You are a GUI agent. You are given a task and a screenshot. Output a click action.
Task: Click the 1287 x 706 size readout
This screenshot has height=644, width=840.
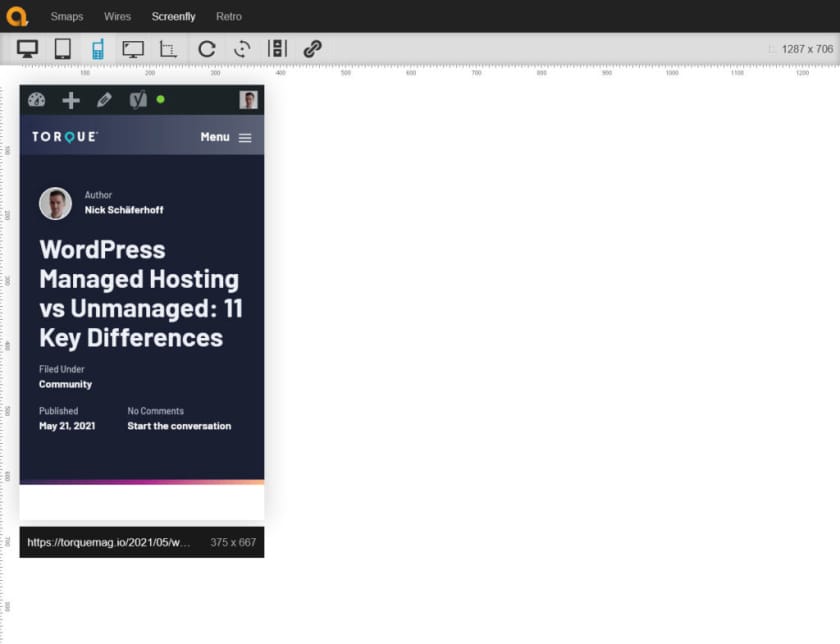[x=807, y=49]
